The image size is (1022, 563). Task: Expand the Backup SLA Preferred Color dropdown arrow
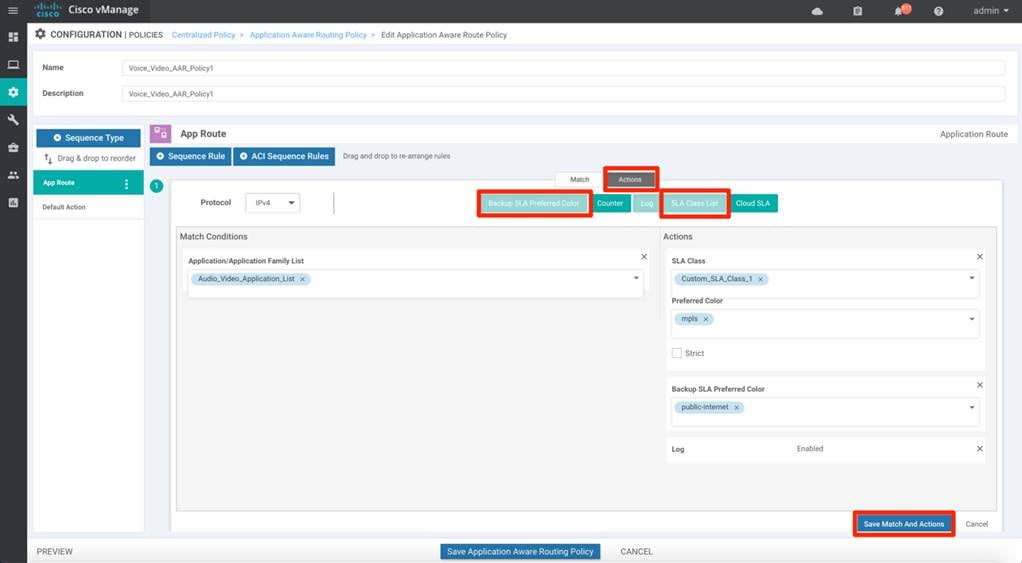click(x=972, y=407)
